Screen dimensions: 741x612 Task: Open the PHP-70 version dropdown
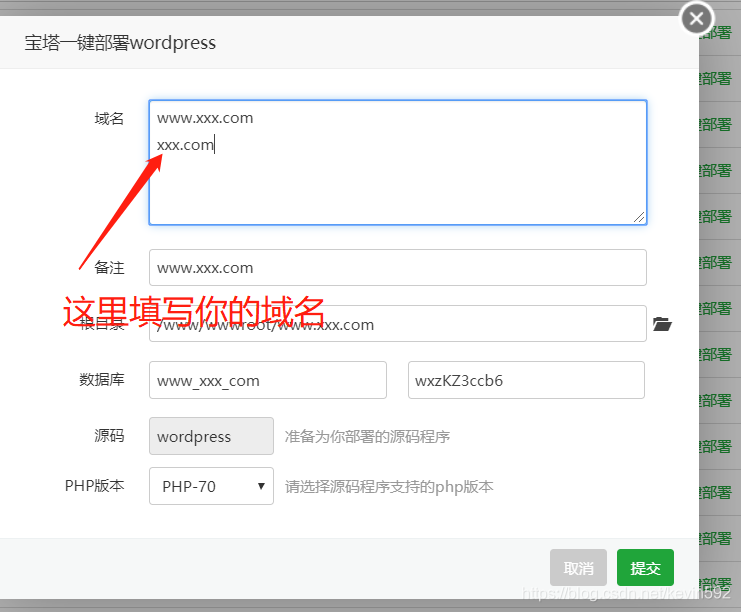pos(211,486)
